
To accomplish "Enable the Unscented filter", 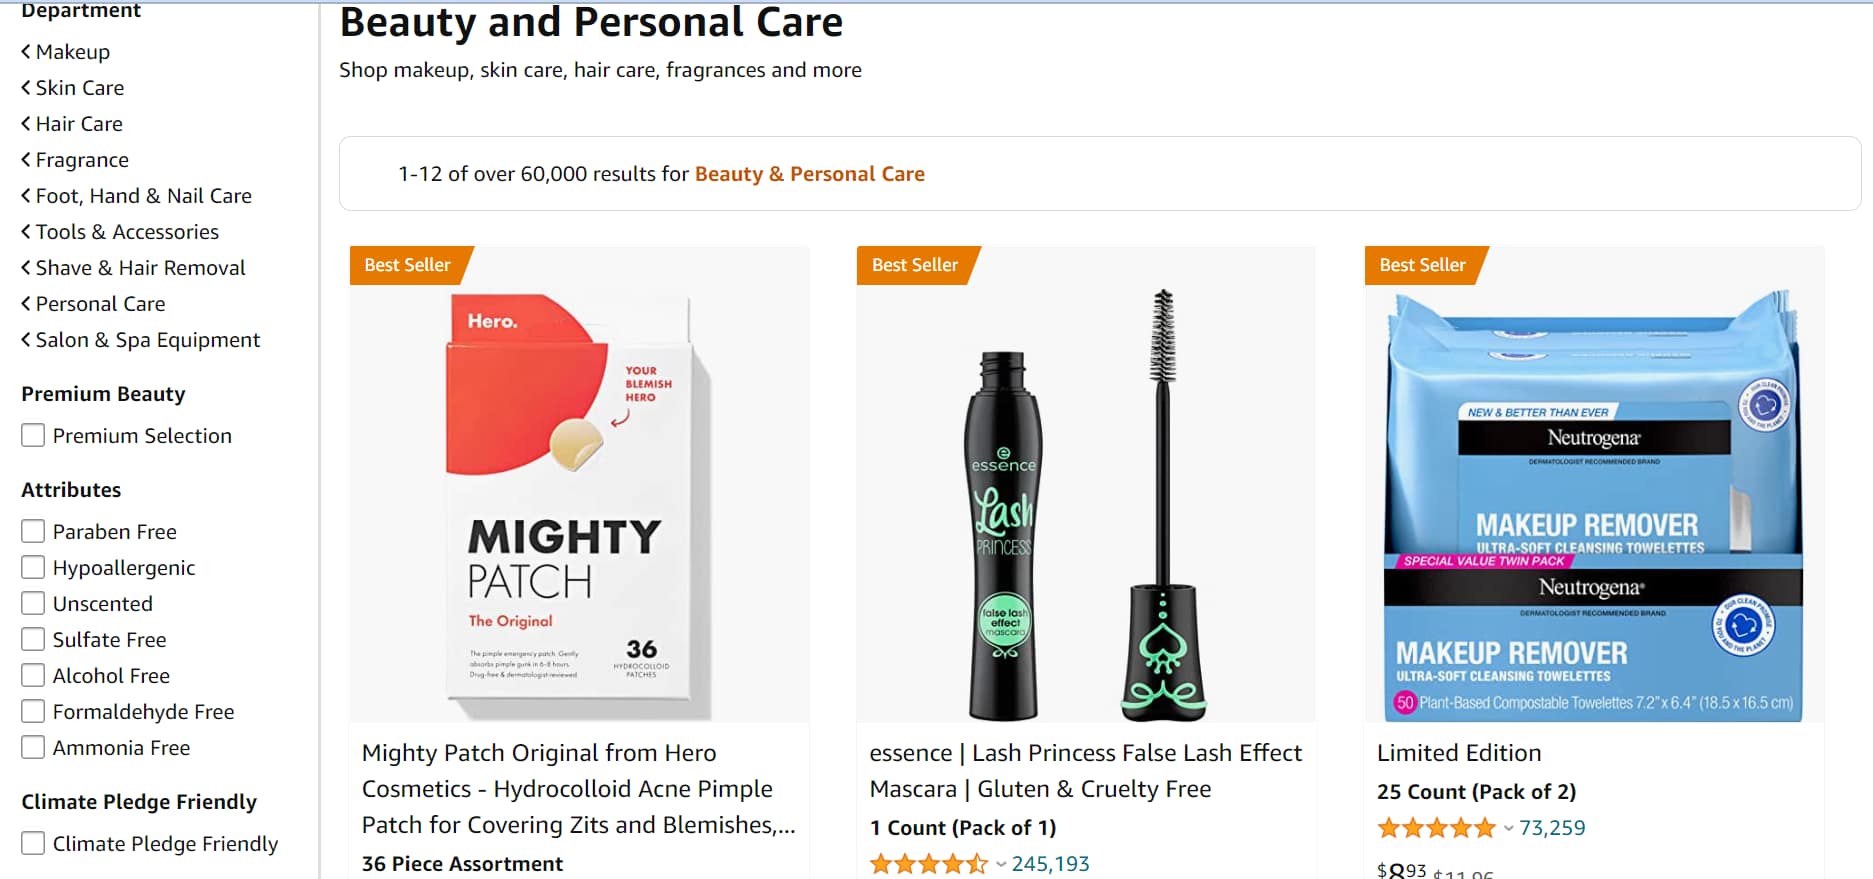I will 33,603.
